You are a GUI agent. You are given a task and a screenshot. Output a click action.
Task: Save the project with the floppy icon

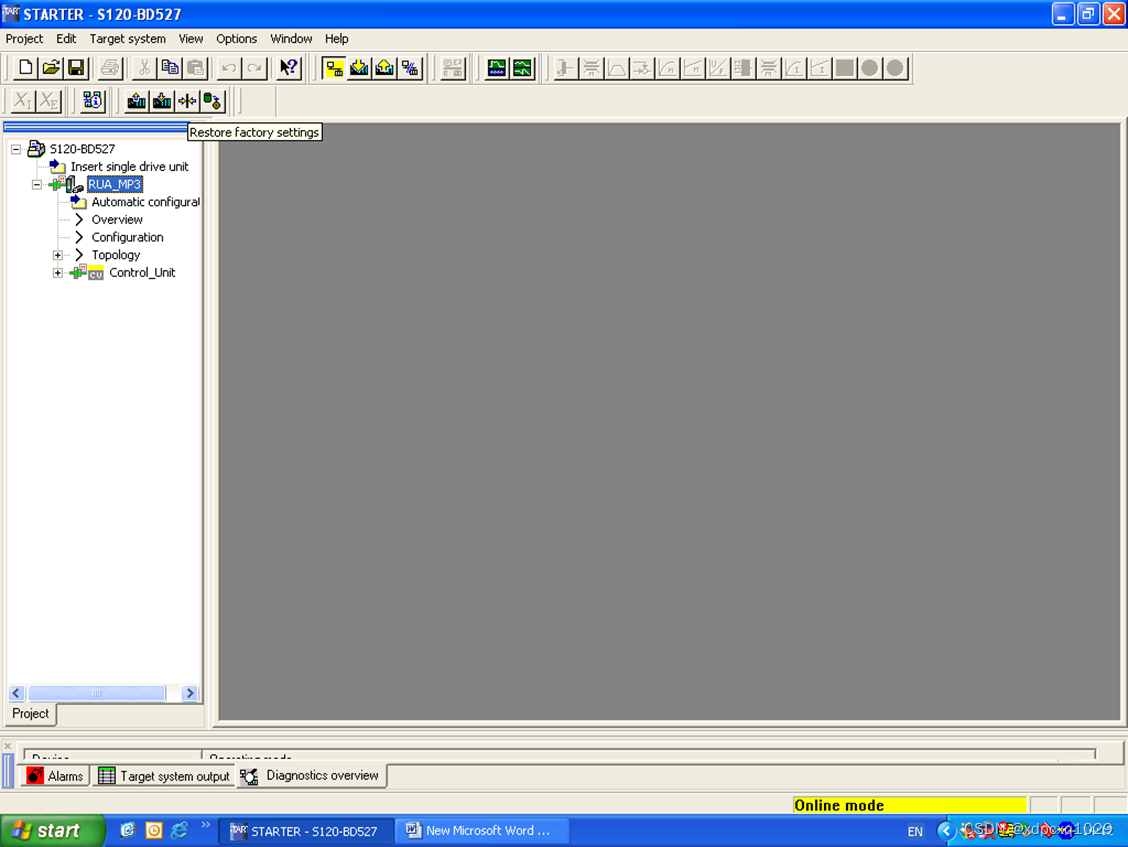(76, 68)
